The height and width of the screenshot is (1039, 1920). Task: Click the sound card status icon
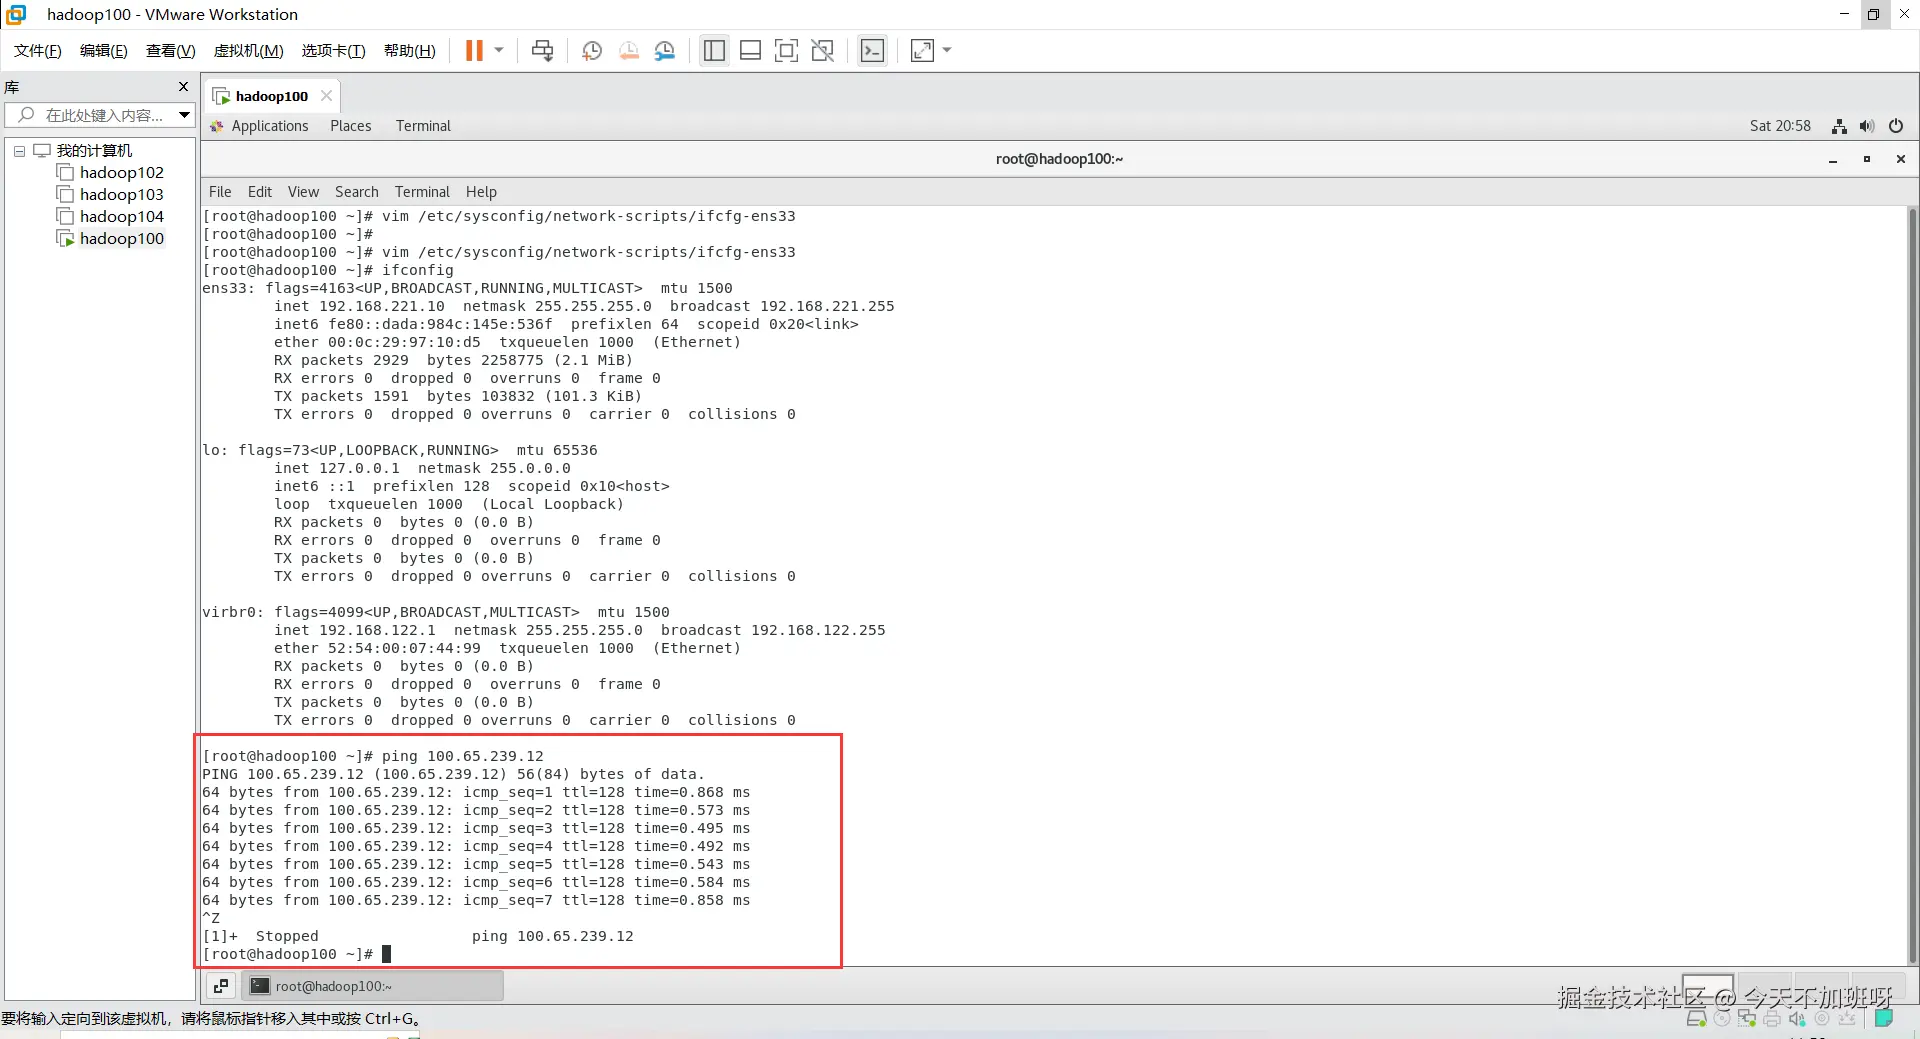coord(1797,1019)
